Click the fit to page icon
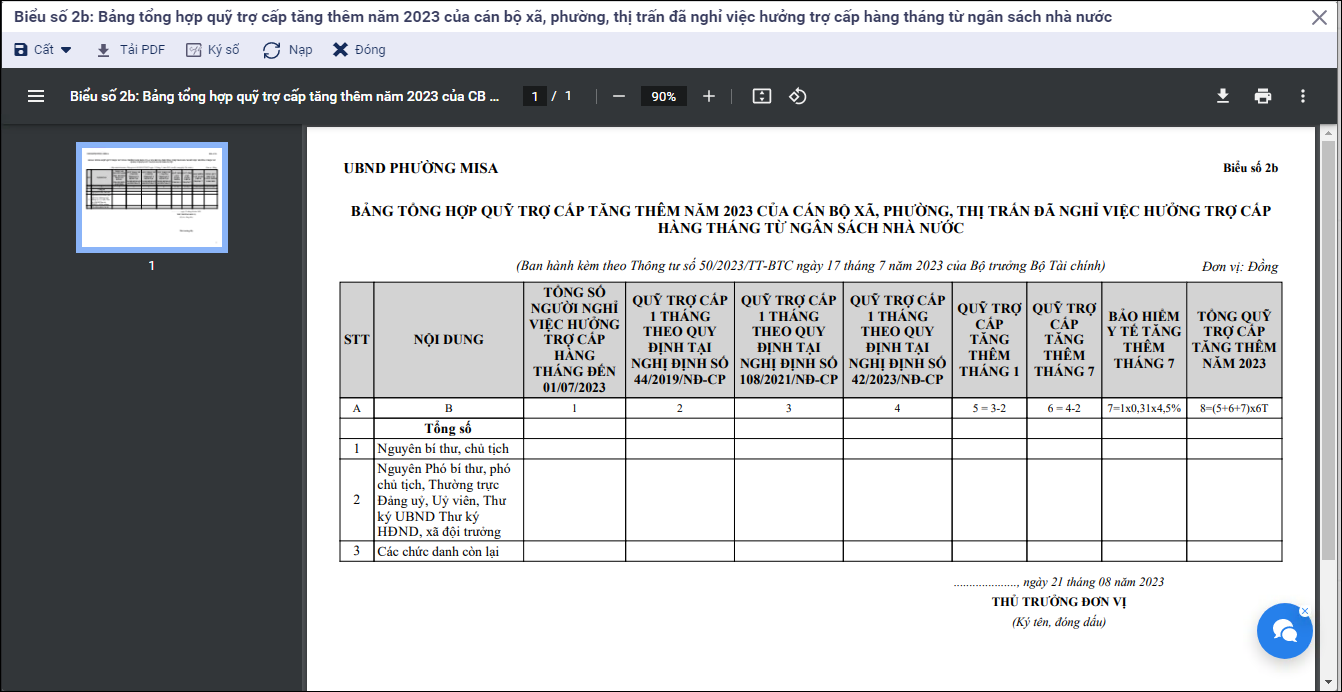Image resolution: width=1342 pixels, height=692 pixels. coord(762,96)
